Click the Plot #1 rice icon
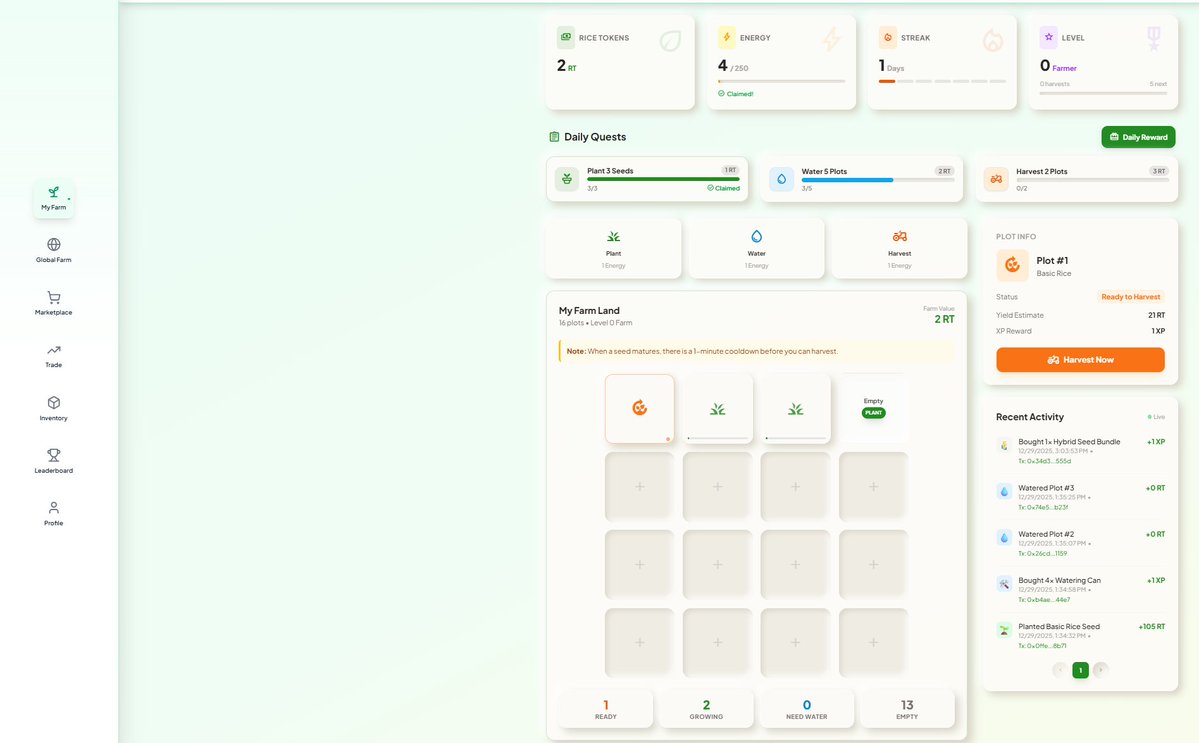The width and height of the screenshot is (1199, 743). (1012, 265)
